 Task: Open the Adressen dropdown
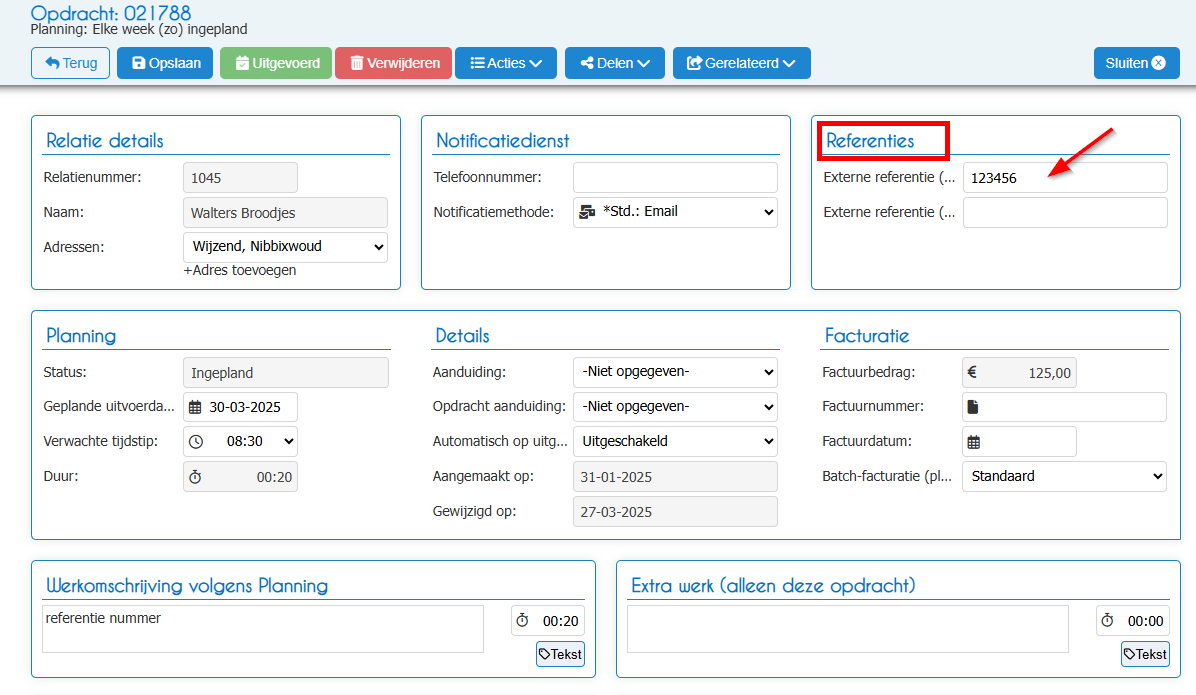[285, 247]
